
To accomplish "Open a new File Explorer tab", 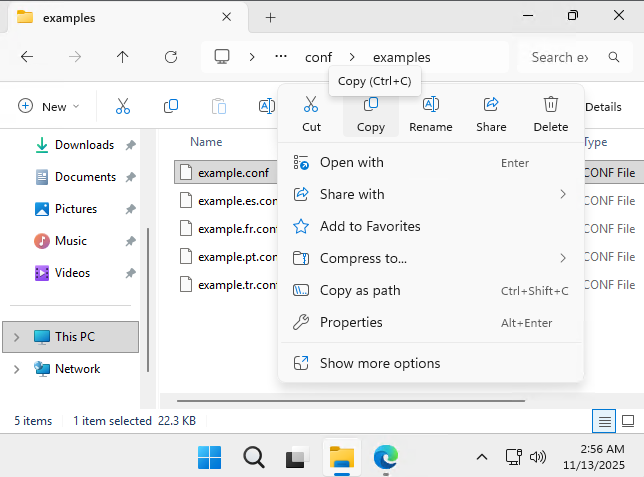I will 270,17.
